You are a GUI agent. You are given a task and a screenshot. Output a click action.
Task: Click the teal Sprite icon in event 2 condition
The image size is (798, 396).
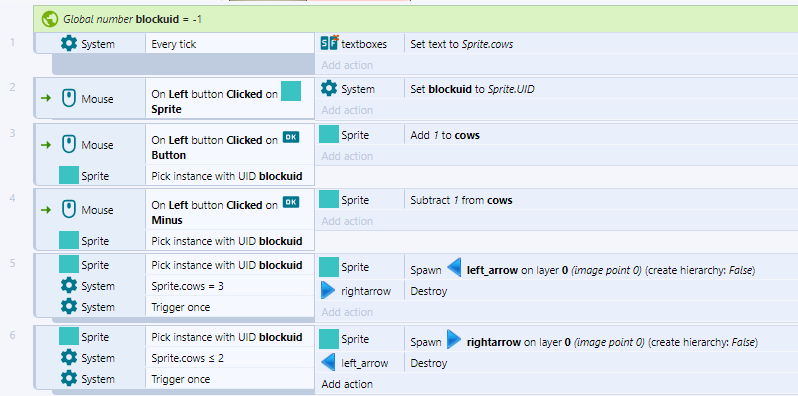(291, 91)
